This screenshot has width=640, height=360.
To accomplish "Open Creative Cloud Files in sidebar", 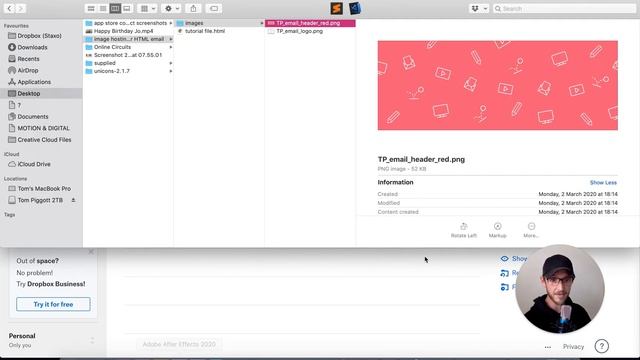I will 44,140.
